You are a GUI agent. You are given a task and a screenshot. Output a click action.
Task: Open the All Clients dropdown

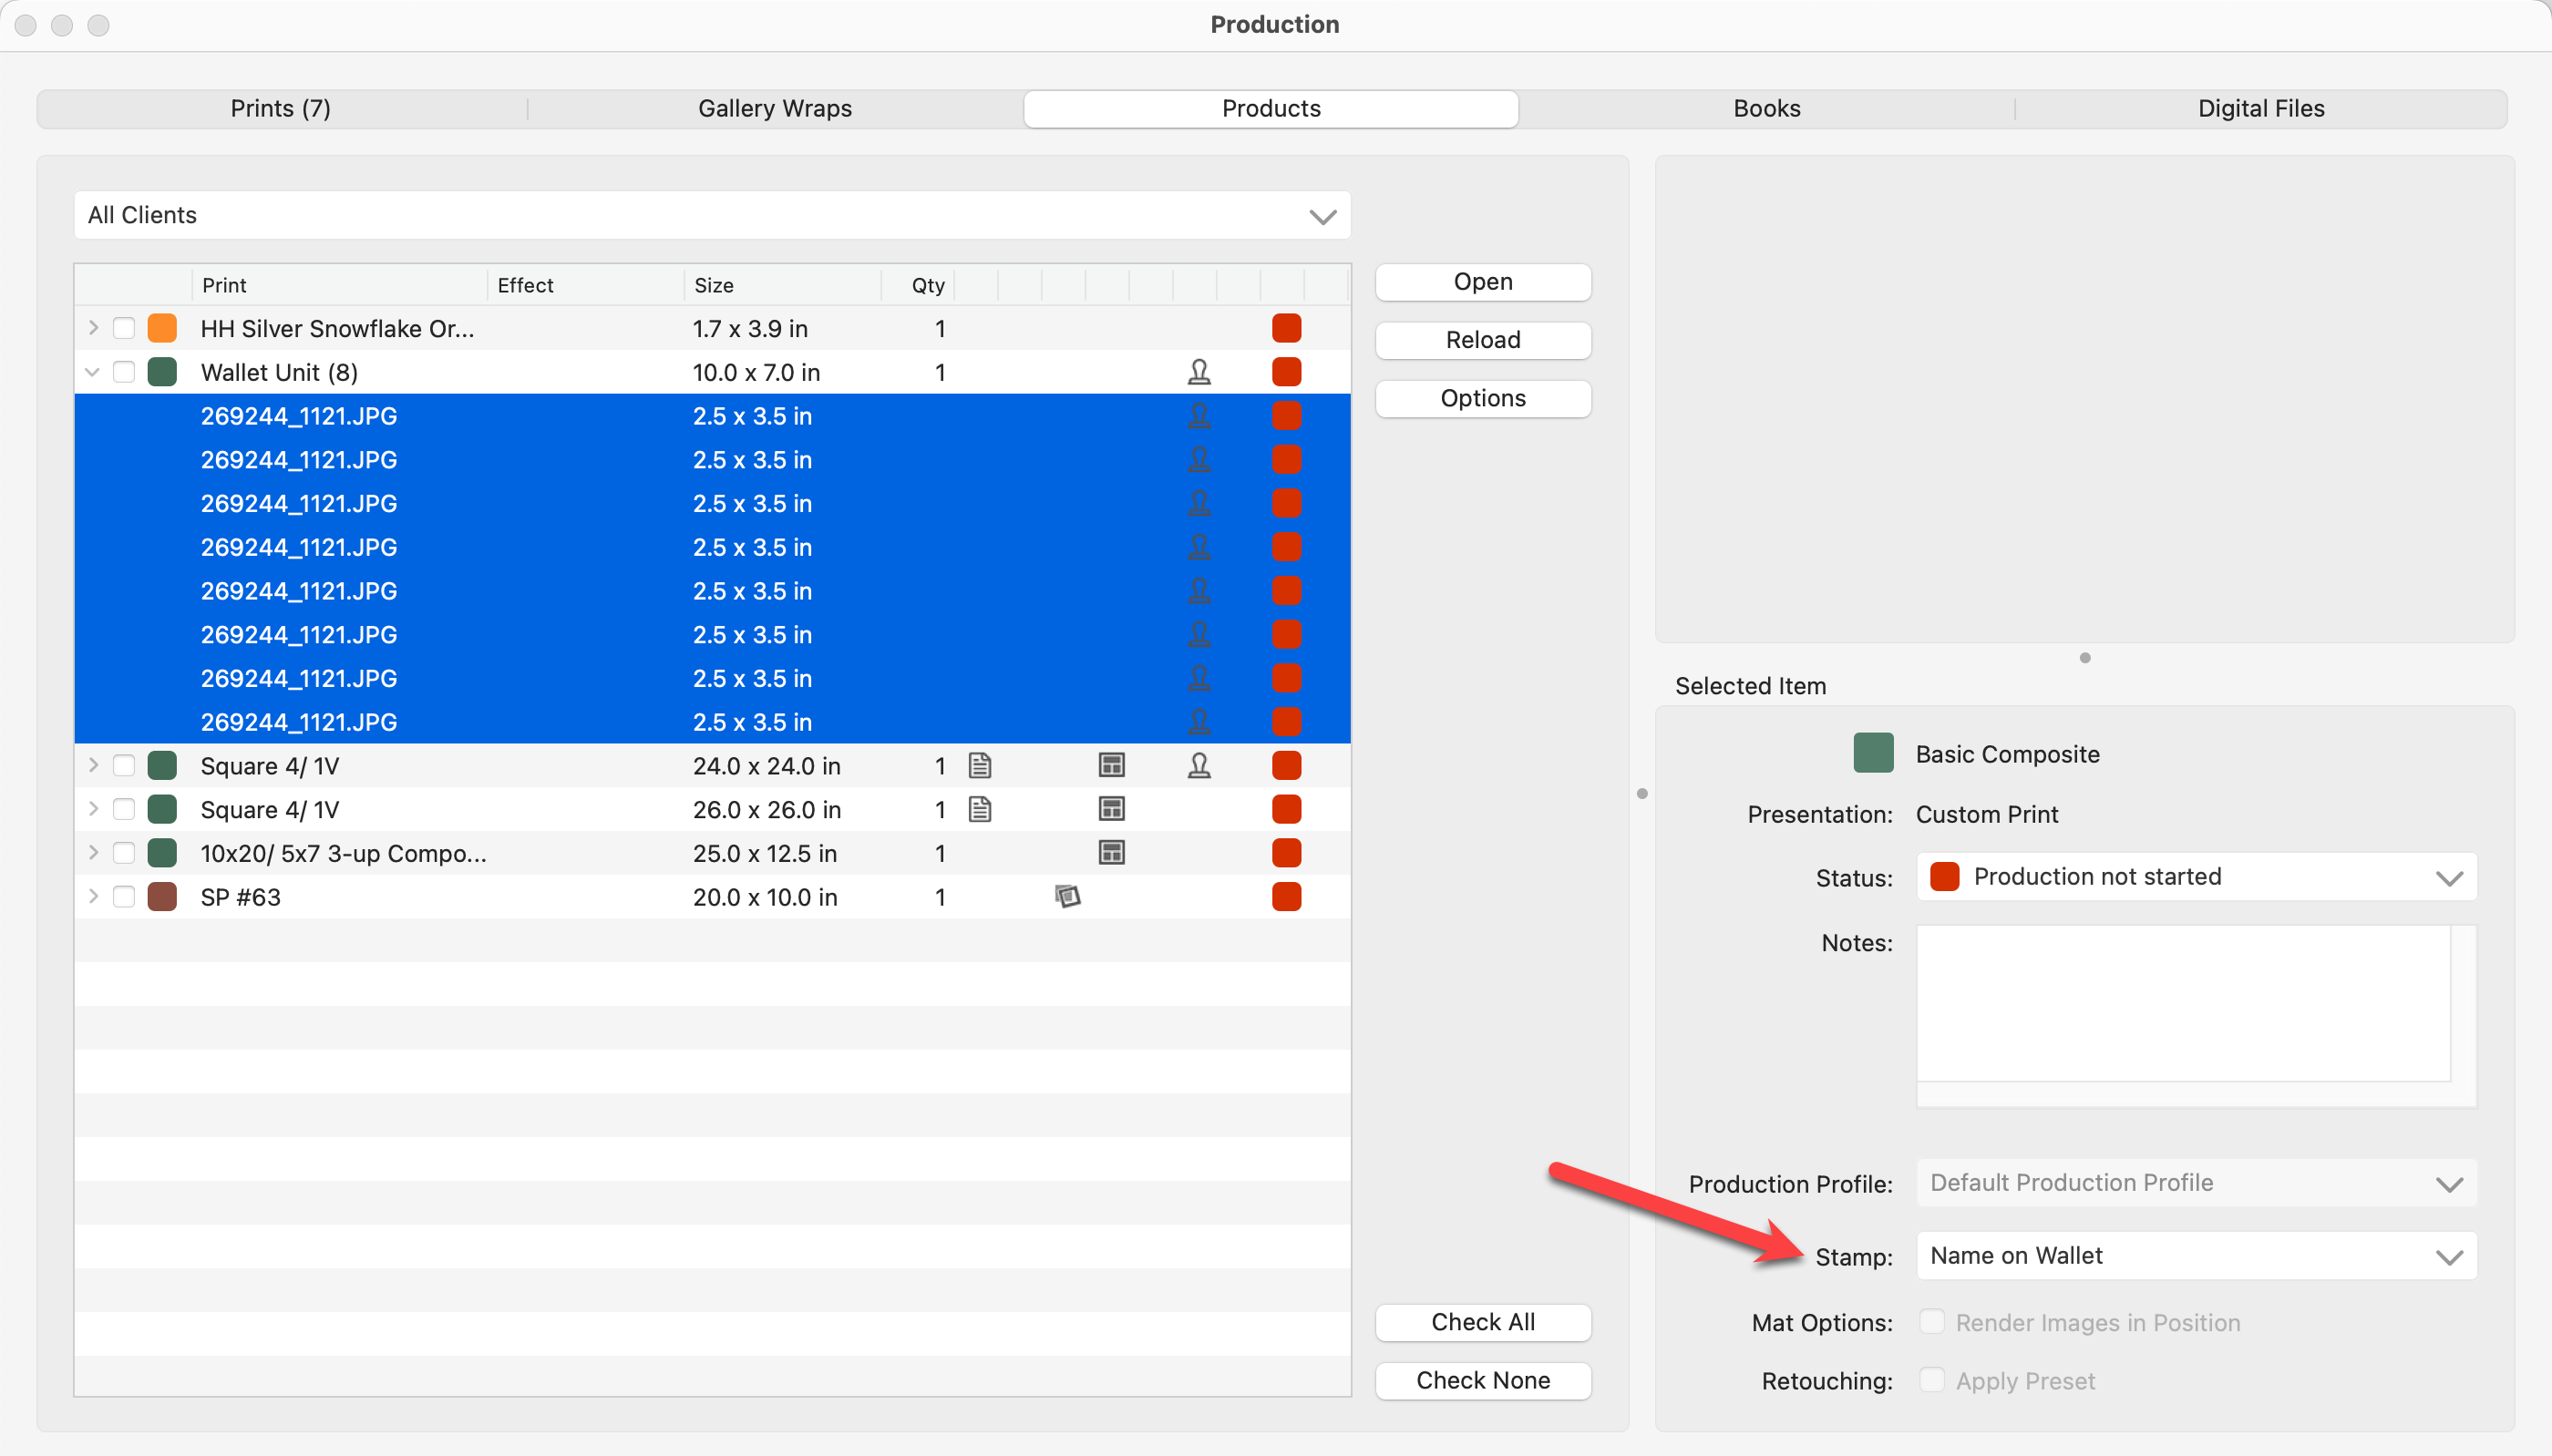(712, 215)
